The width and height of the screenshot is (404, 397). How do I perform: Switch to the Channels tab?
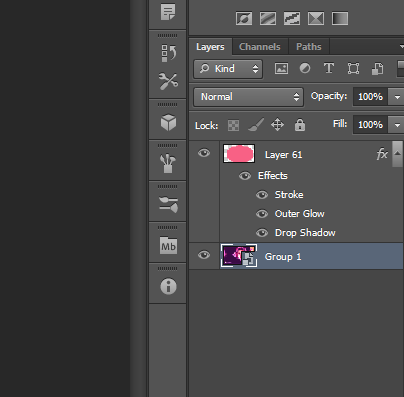point(260,47)
